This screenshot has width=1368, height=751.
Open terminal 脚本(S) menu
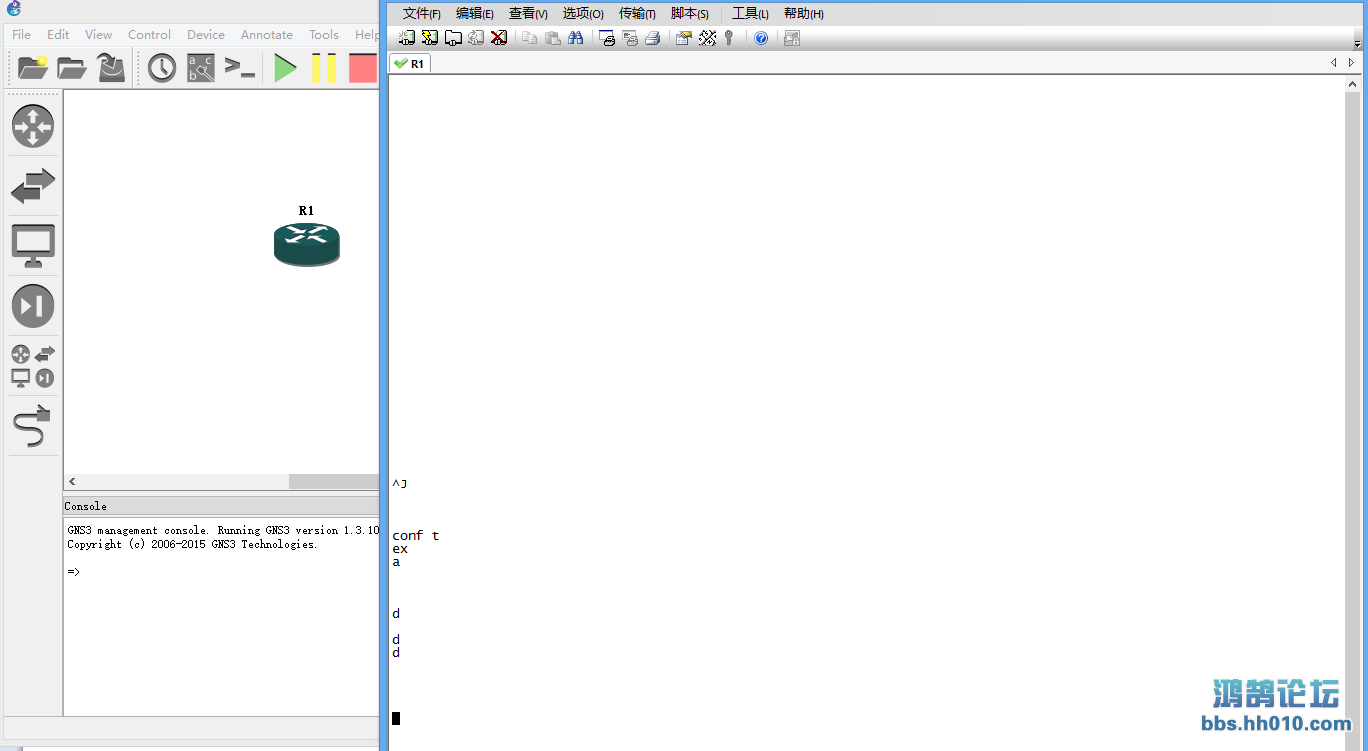(x=690, y=14)
